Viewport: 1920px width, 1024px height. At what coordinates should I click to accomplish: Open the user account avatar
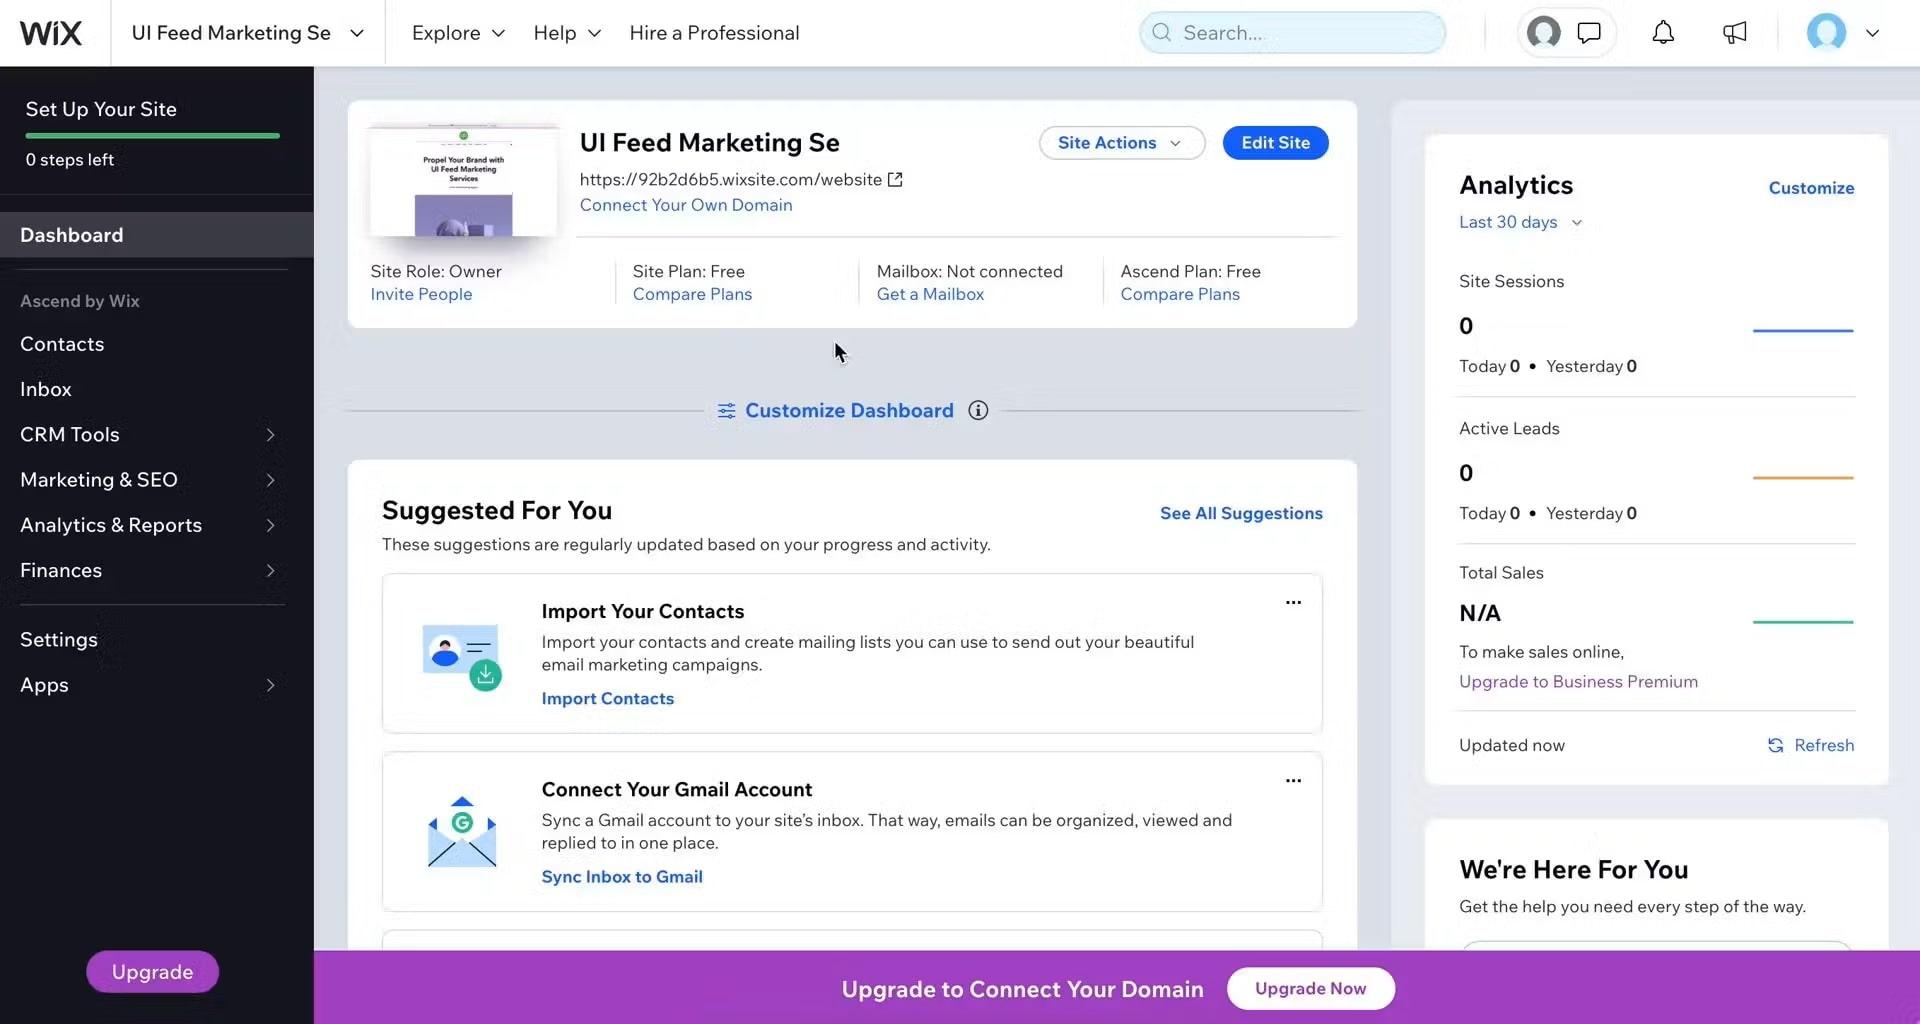(1826, 33)
